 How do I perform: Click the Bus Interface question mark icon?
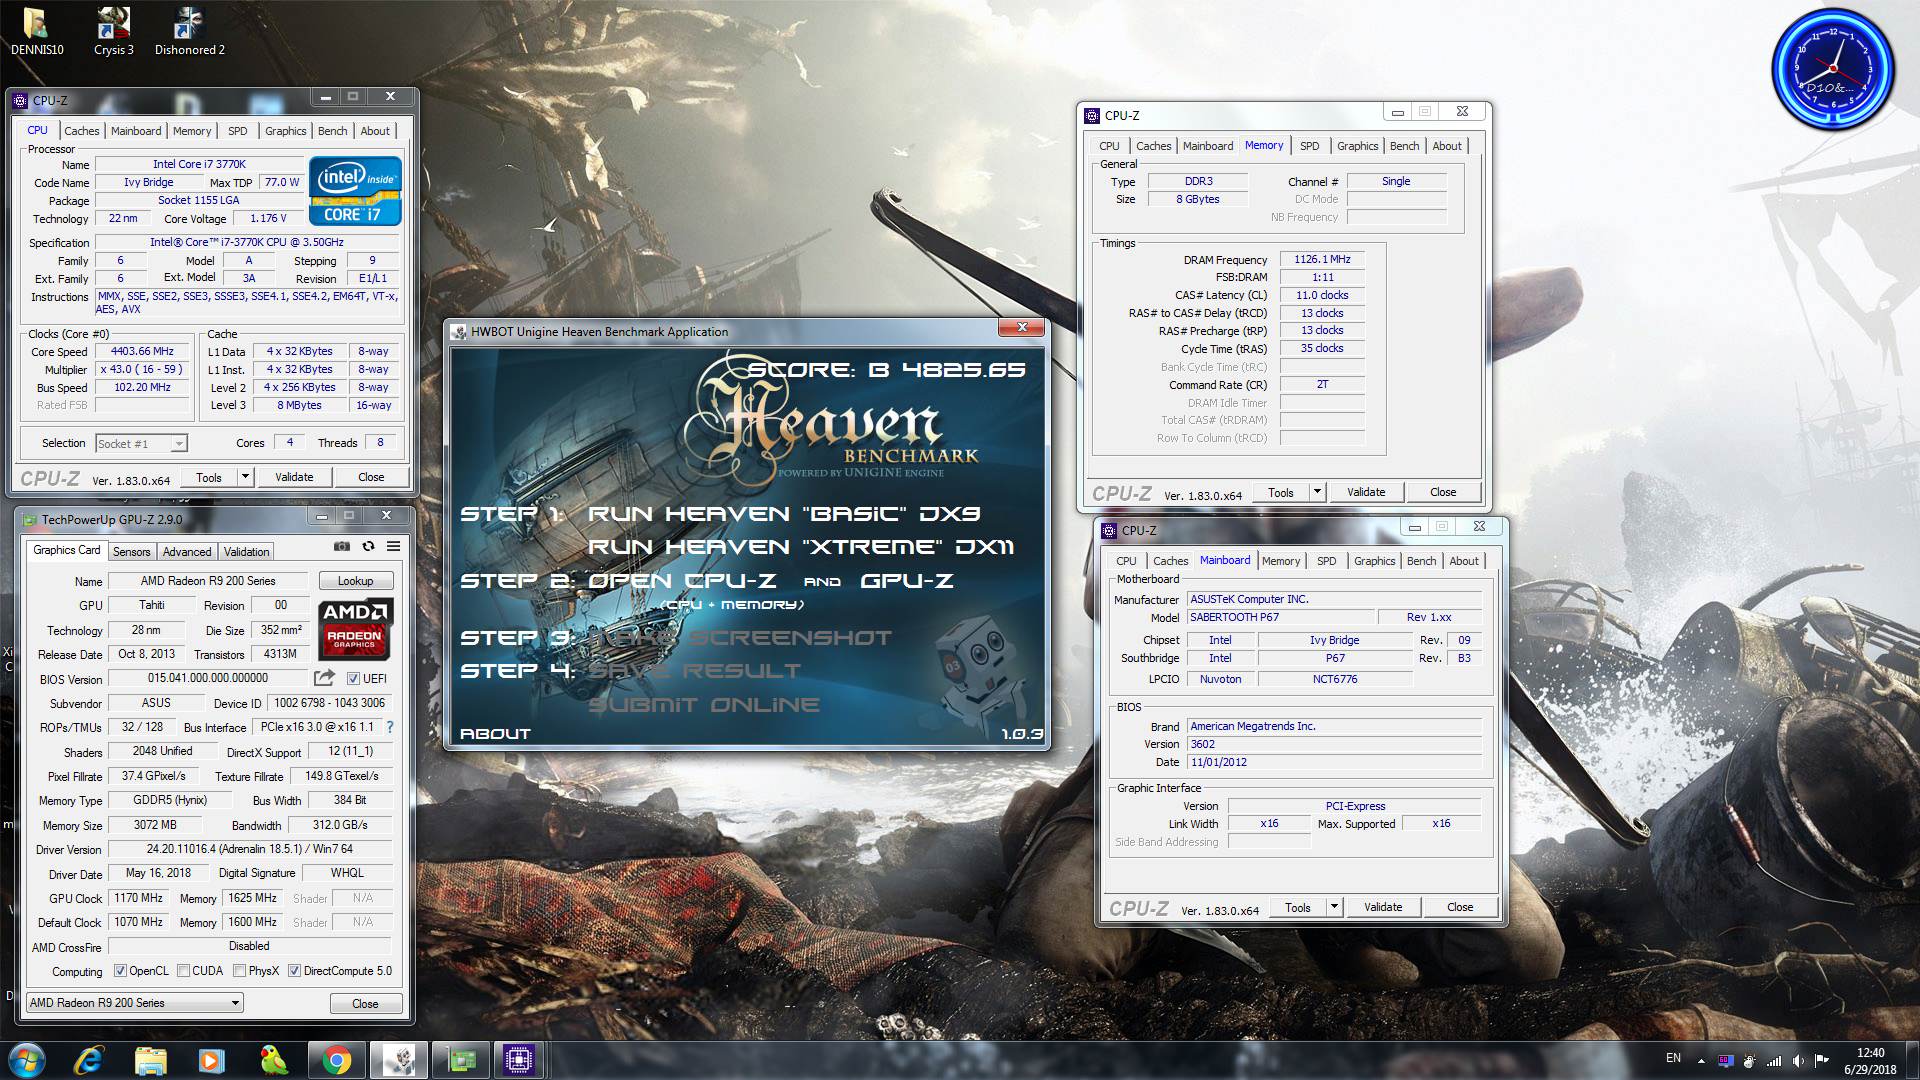390,727
